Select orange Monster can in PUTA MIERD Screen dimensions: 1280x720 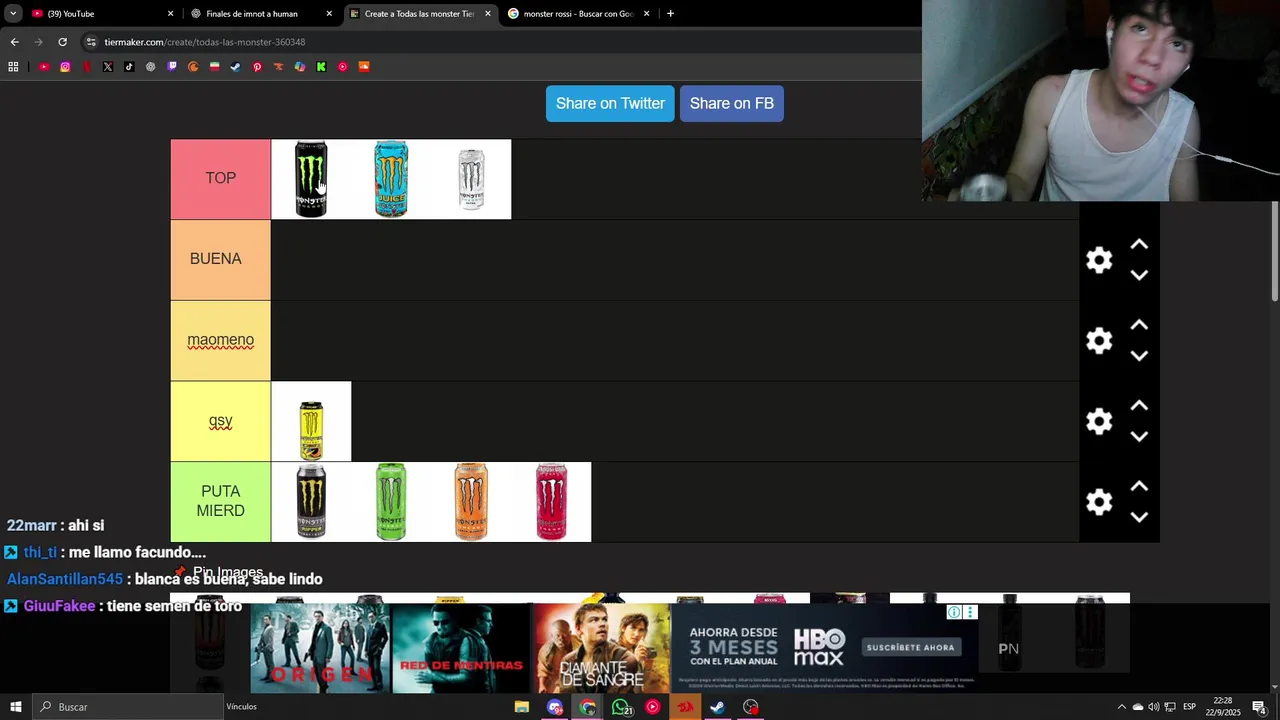click(471, 502)
